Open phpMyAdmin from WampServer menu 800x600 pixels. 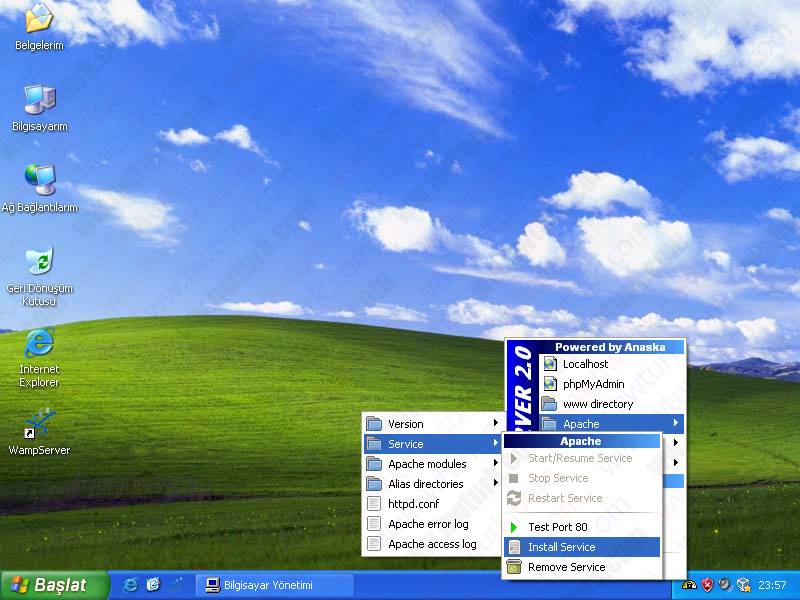611,384
